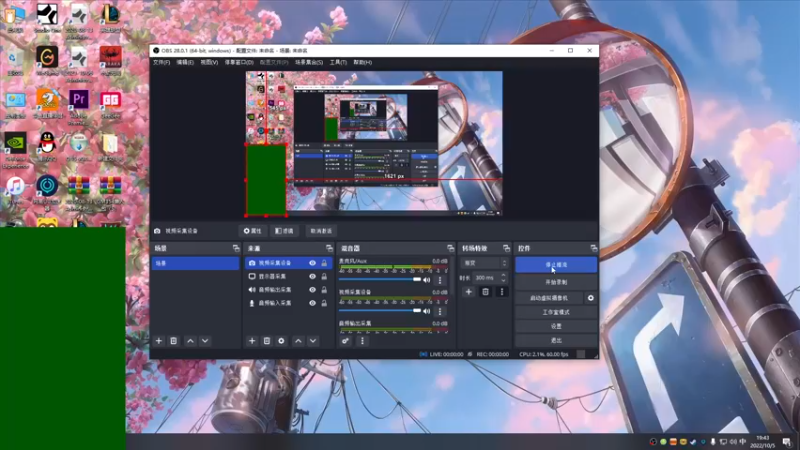The height and width of the screenshot is (450, 800).
Task: Add a new source with the plus icon
Action: 252,341
